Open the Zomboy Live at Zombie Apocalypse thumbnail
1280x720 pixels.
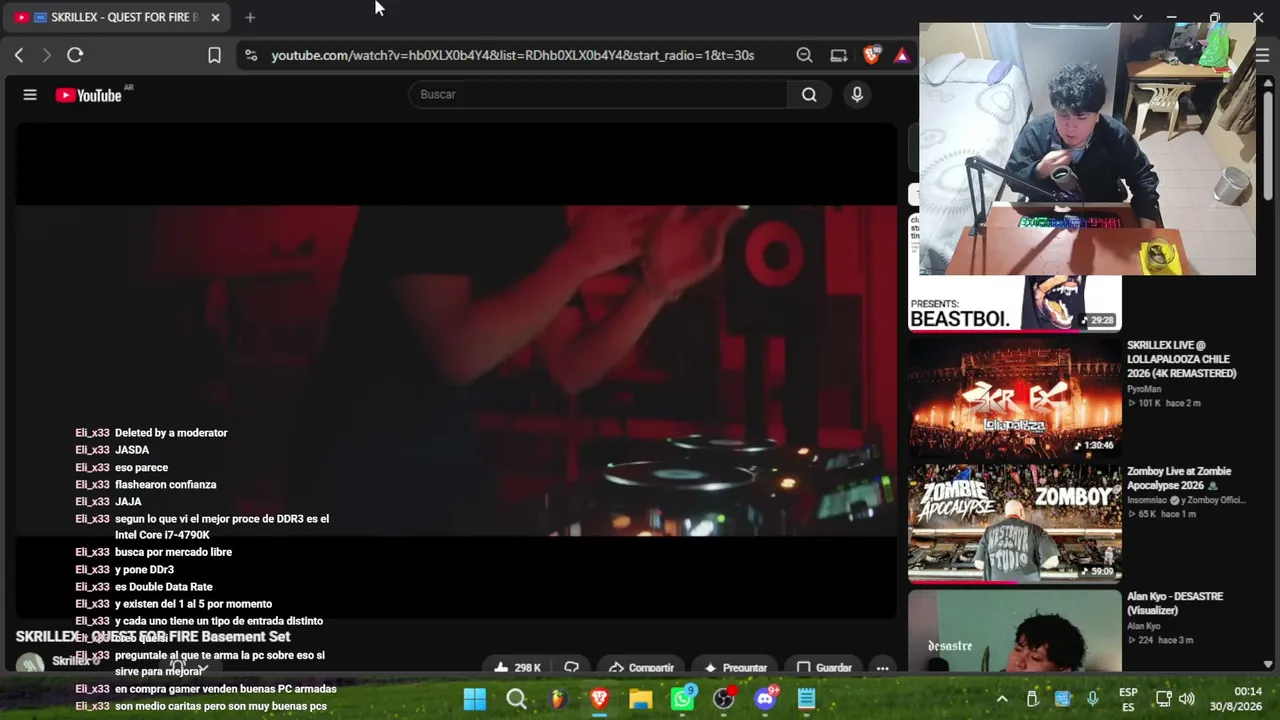click(x=1015, y=523)
